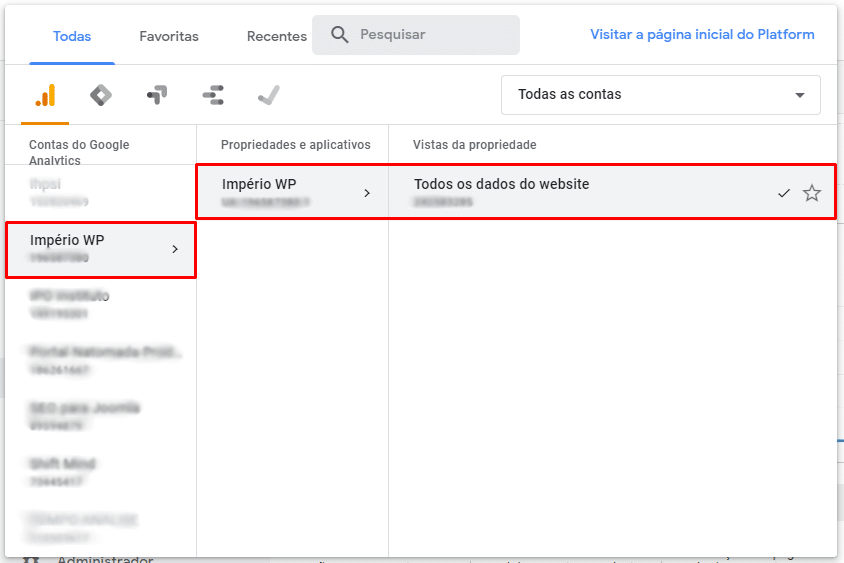
Task: Switch to the Tag Manager diamond icon
Action: pos(101,95)
